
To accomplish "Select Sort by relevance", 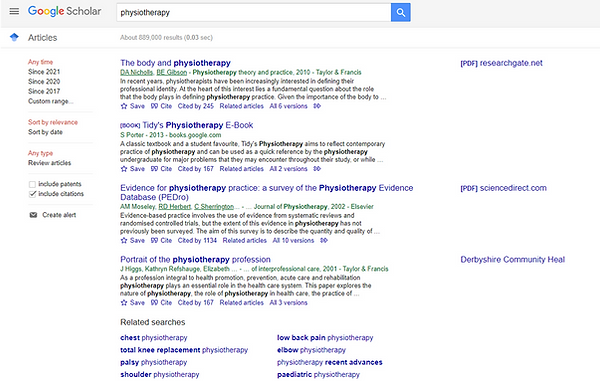I will click(53, 122).
